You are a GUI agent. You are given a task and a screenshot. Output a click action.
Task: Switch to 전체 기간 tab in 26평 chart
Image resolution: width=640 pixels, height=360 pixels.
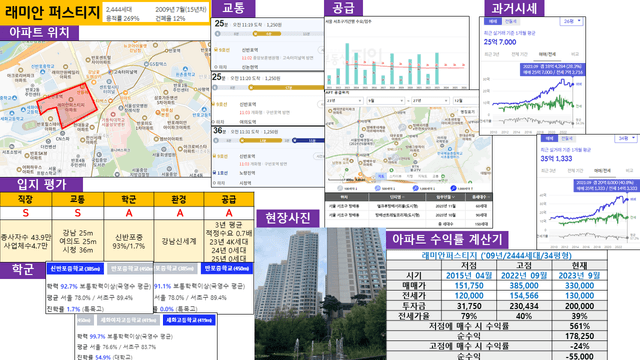(x=519, y=54)
